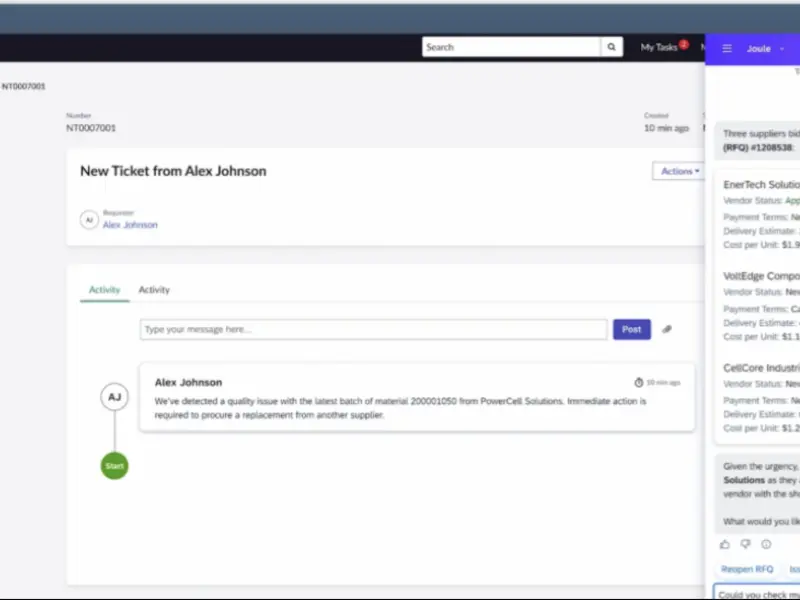Viewport: 800px width, 600px height.
Task: Click the CellCore Industries supplier name
Action: (761, 368)
